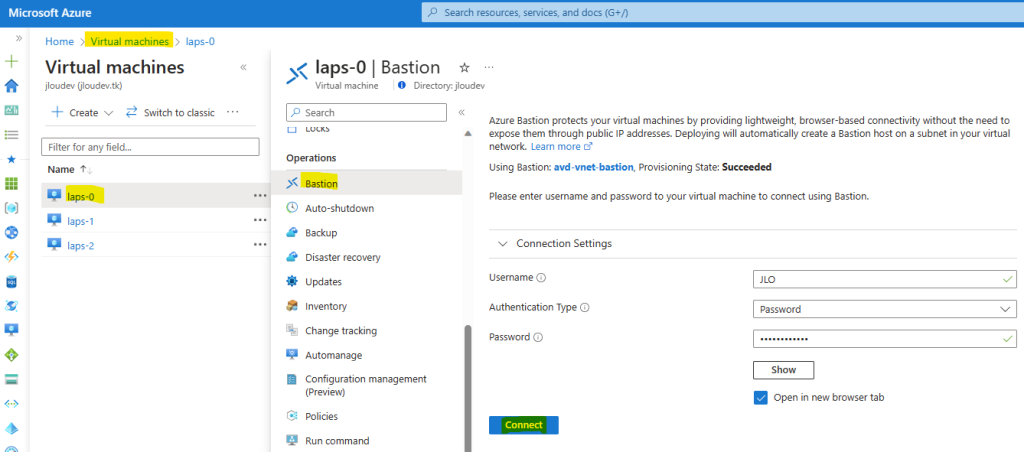Focus the top resources search bar
The image size is (1024, 452).
[x=722, y=12]
